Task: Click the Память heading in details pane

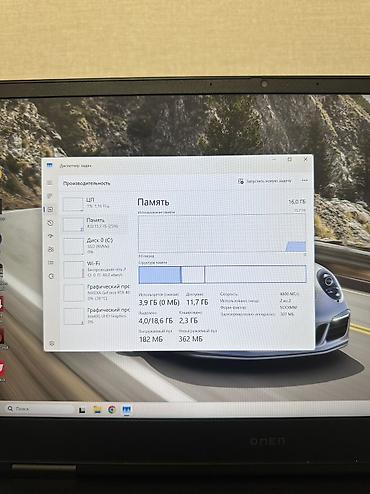Action: point(153,202)
